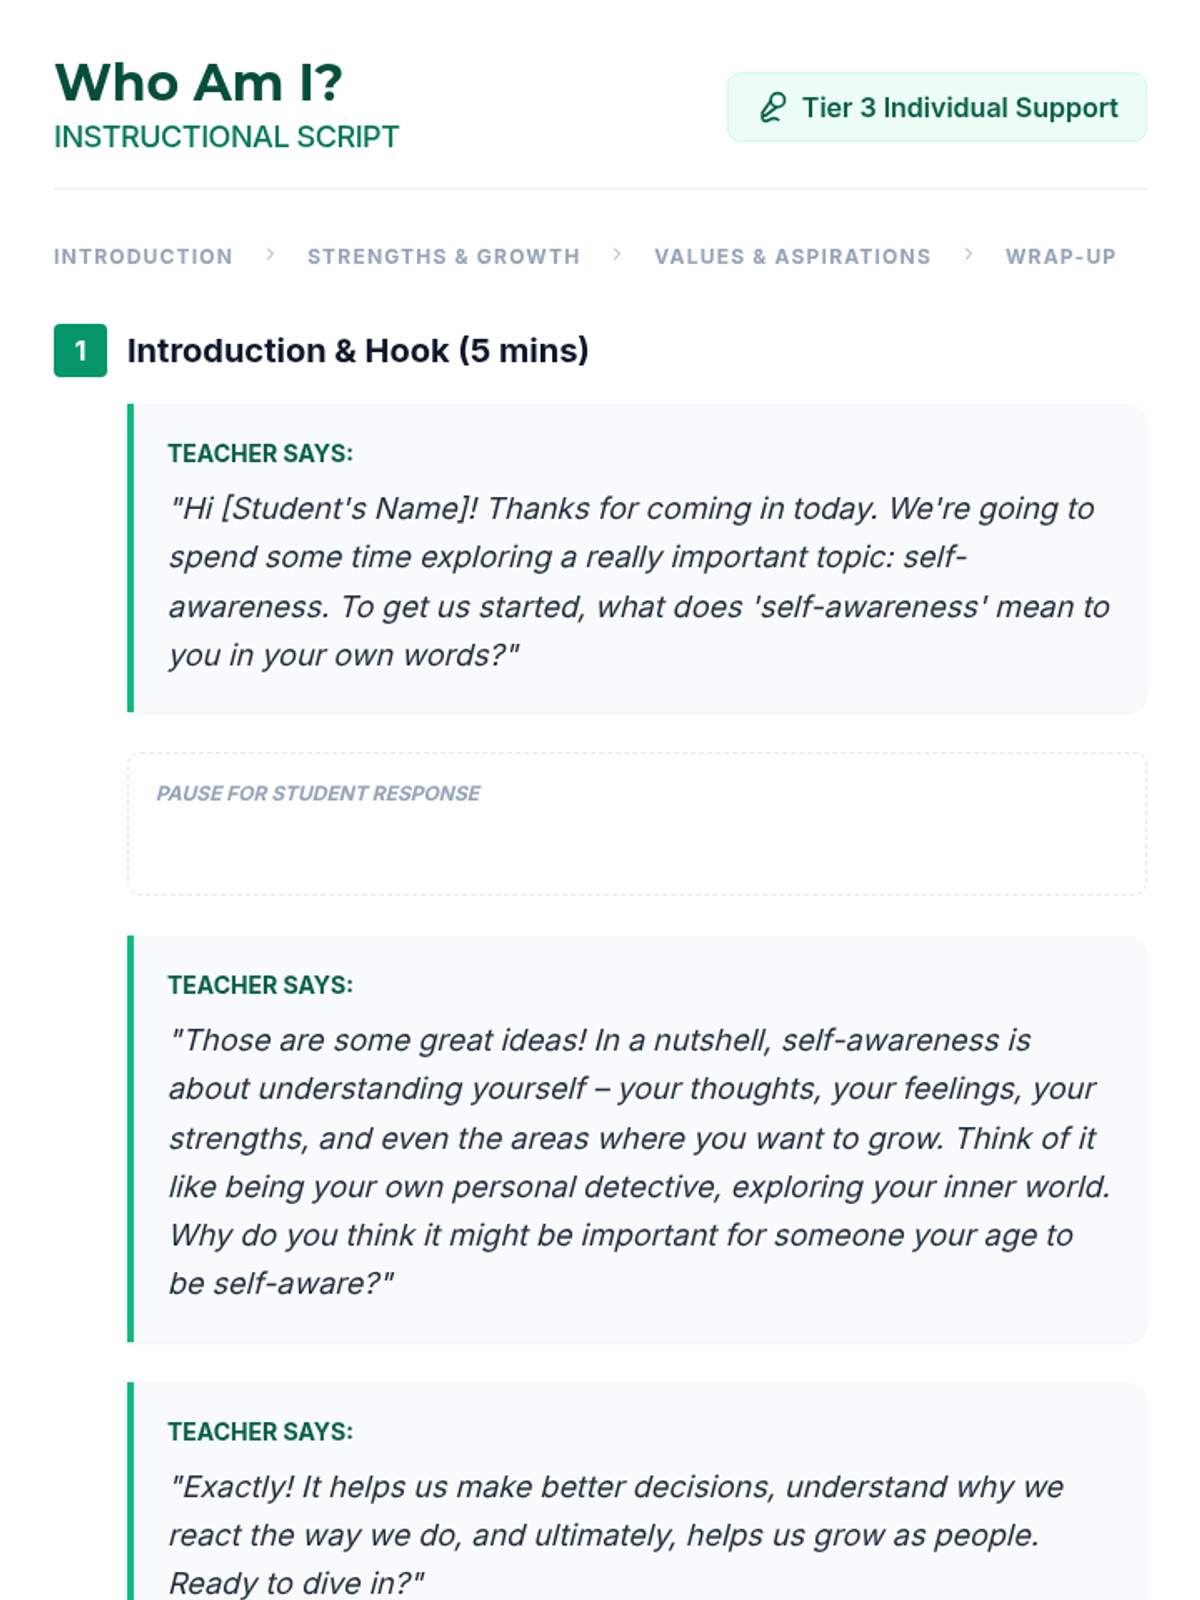1200x1600 pixels.
Task: Click the Who Am I? title
Action: 198,82
